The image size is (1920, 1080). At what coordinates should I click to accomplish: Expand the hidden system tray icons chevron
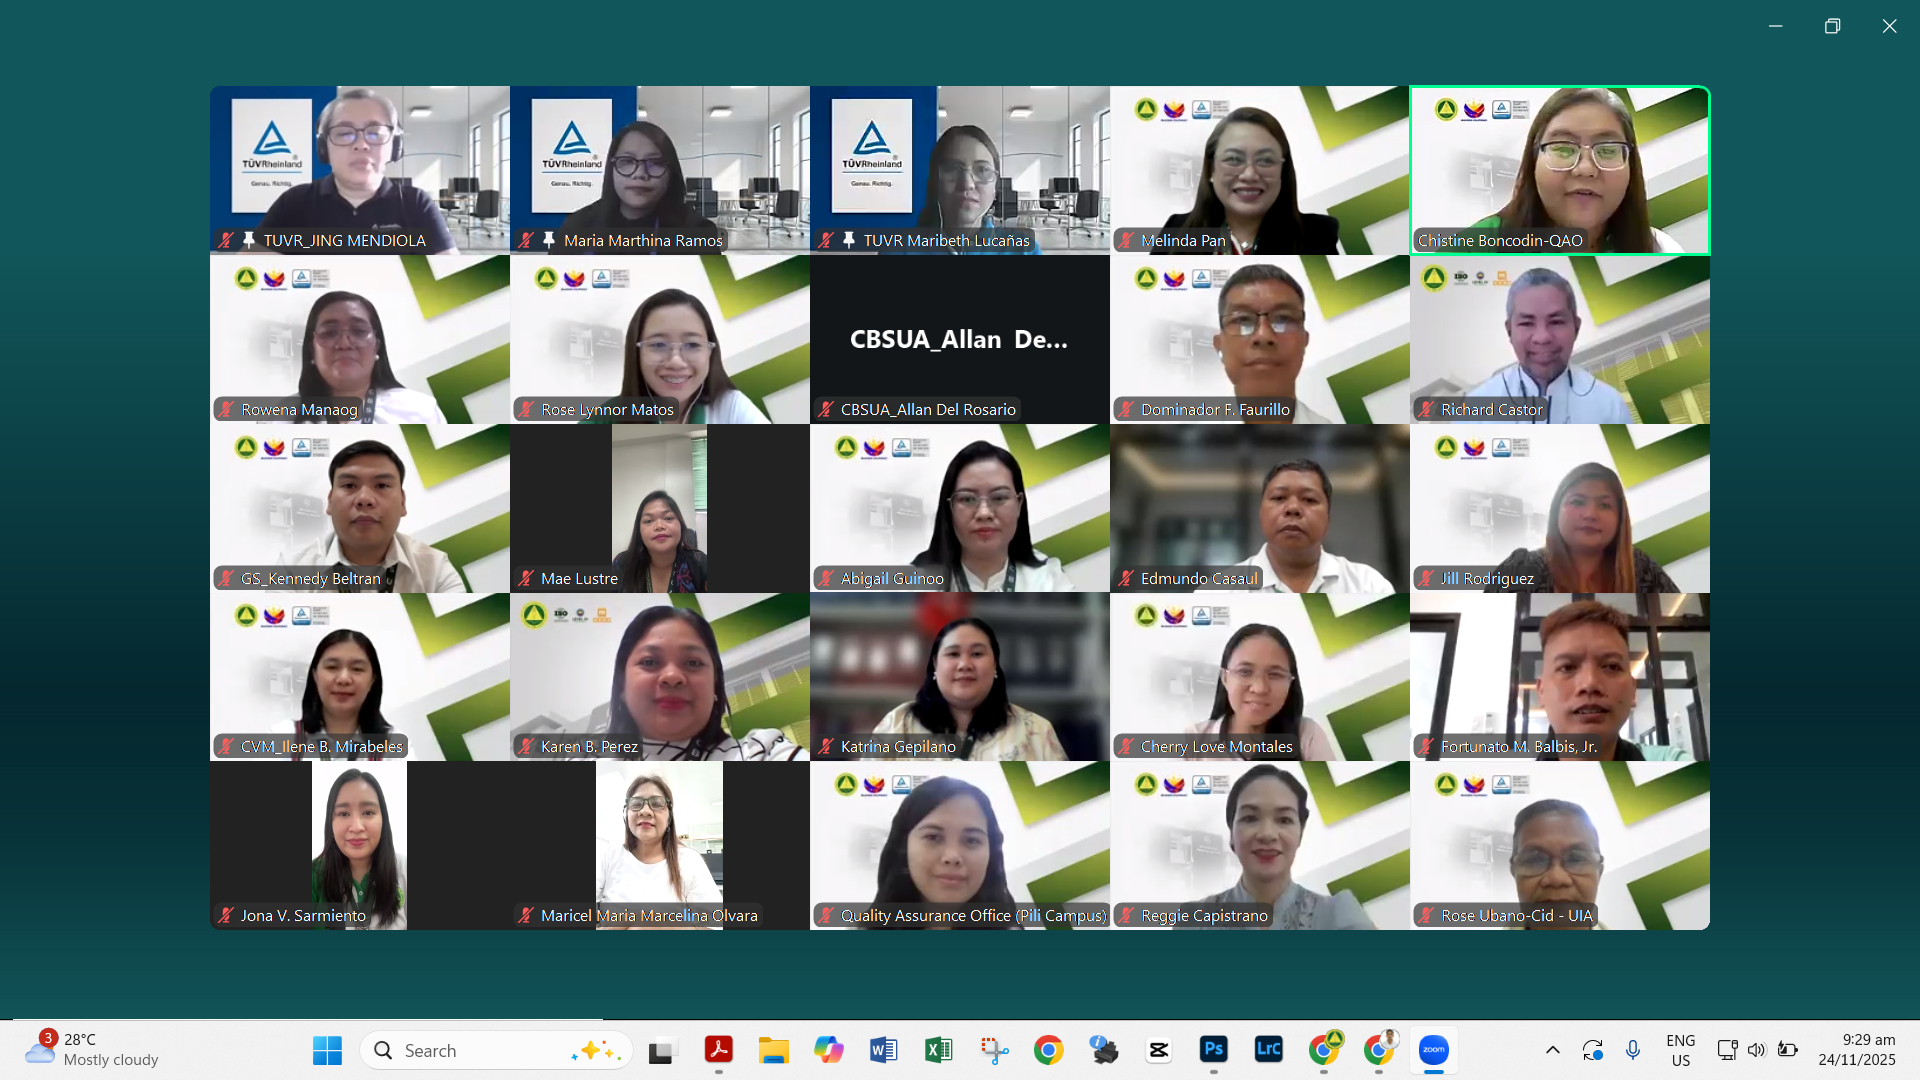click(x=1552, y=1050)
